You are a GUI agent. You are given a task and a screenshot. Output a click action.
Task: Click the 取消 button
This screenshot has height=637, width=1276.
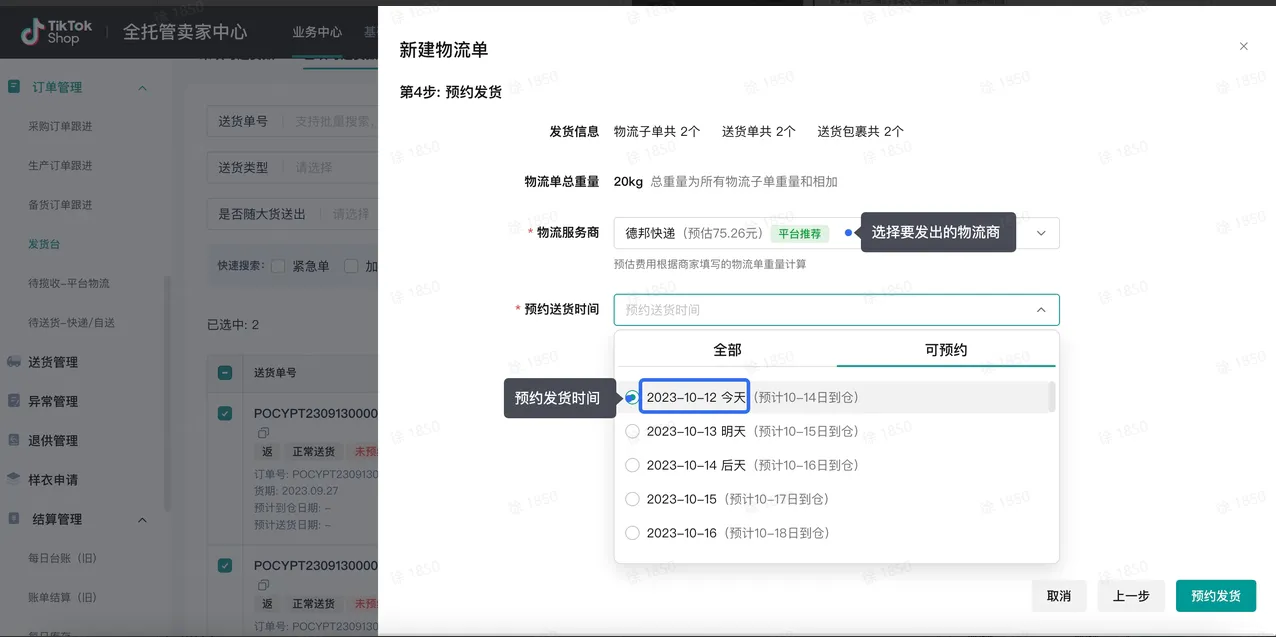tap(1059, 596)
